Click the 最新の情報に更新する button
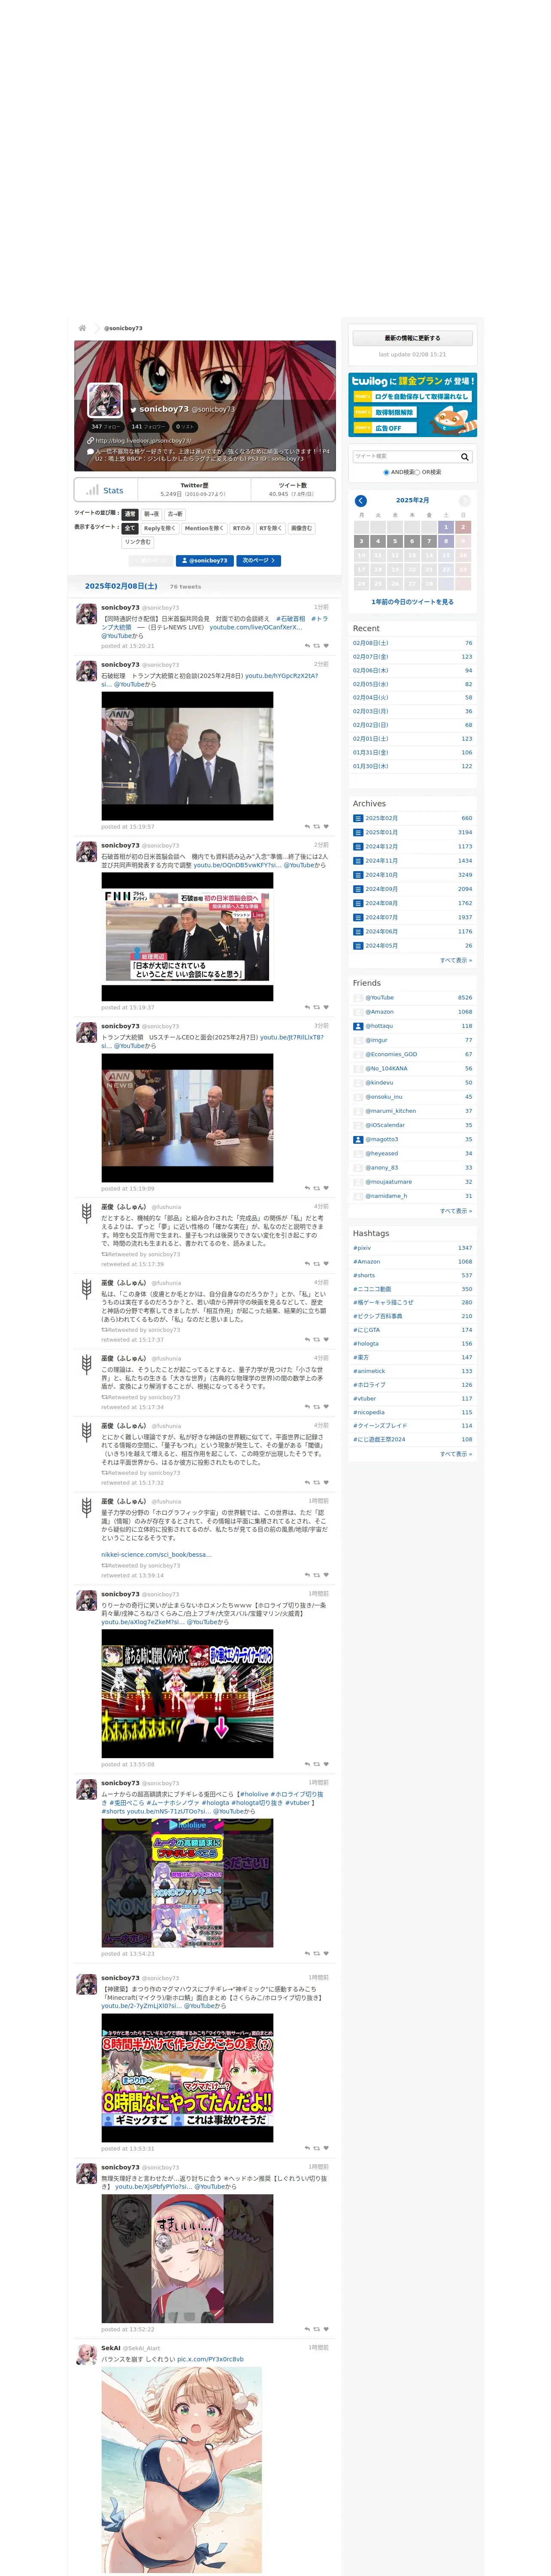 [412, 338]
